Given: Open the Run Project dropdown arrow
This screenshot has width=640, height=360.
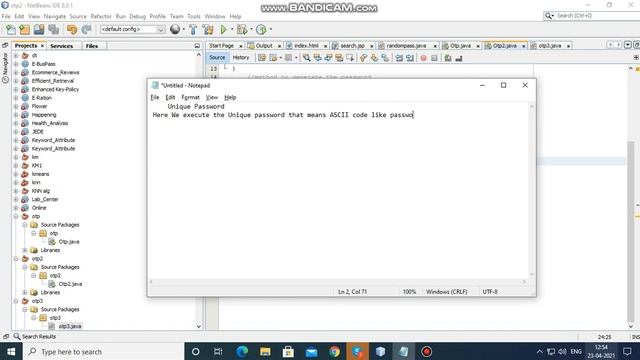Looking at the screenshot, I should (232, 29).
